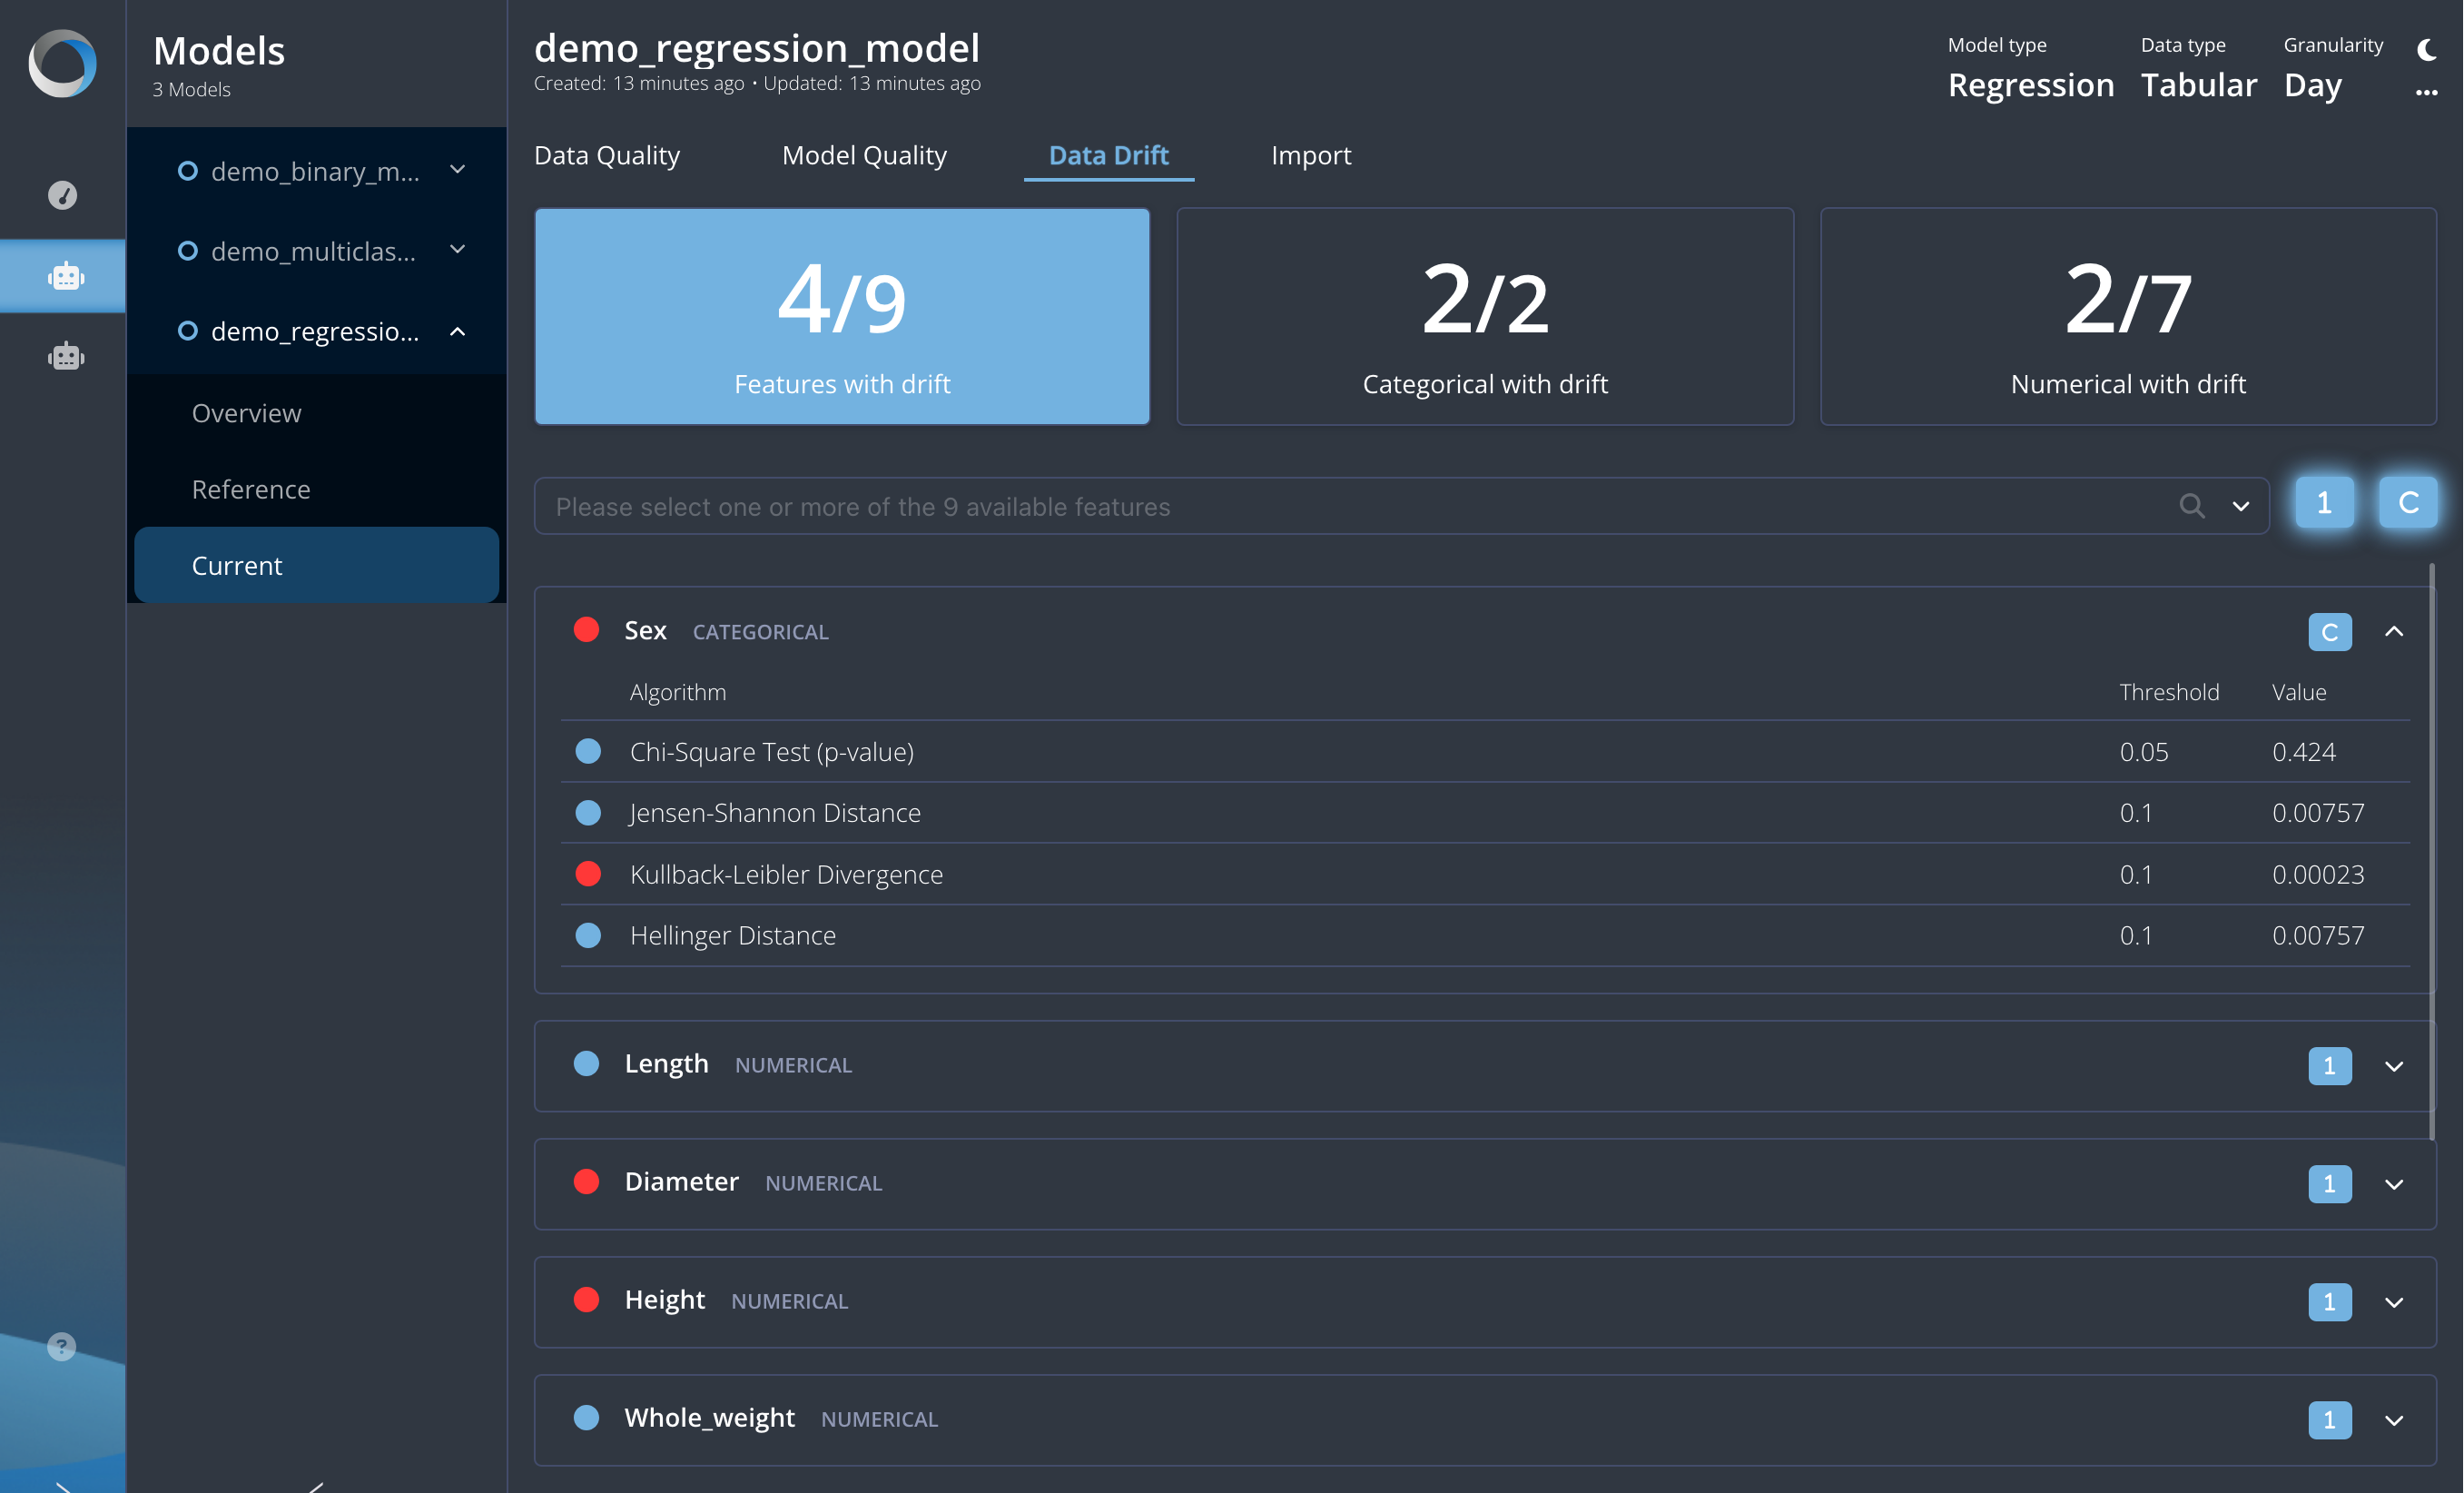Click the value 0.00023
Viewport: 2464px width, 1493px height.
2318,874
